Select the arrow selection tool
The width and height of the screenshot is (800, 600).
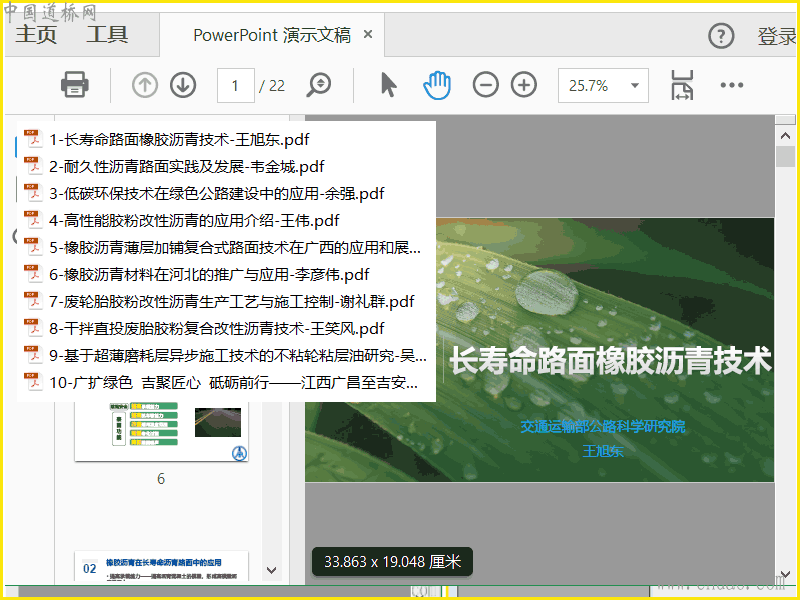(389, 85)
